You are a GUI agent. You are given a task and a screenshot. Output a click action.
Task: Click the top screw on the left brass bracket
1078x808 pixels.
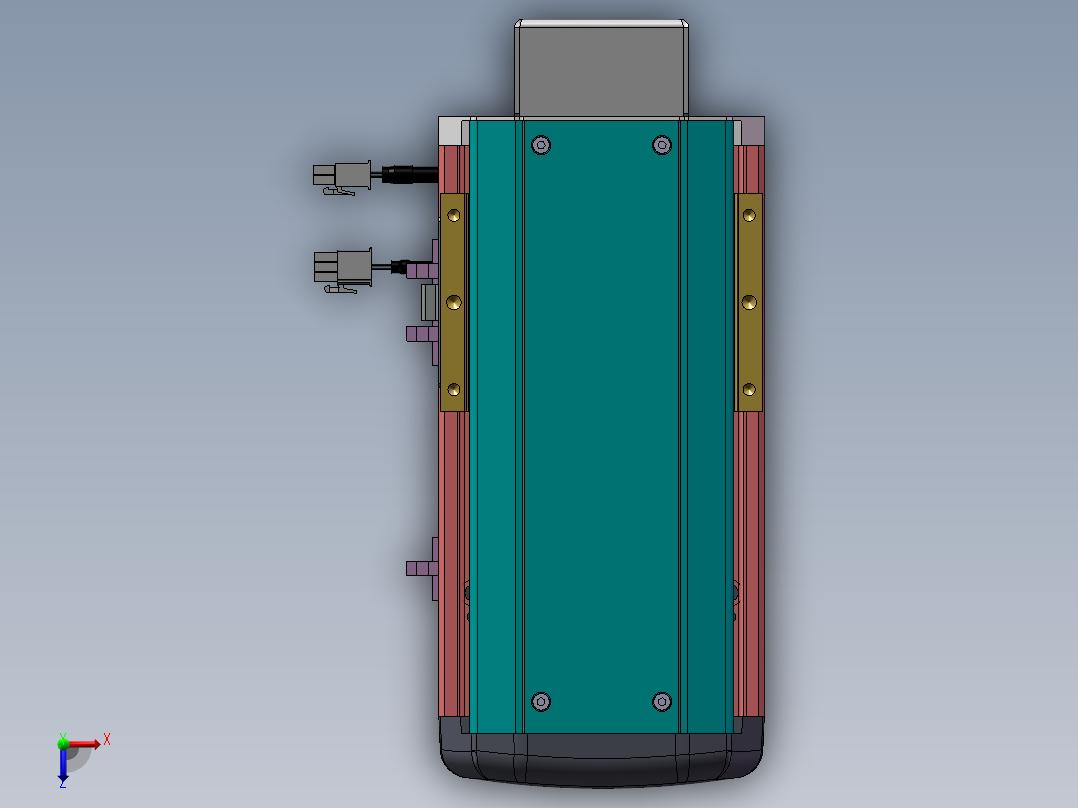(454, 215)
